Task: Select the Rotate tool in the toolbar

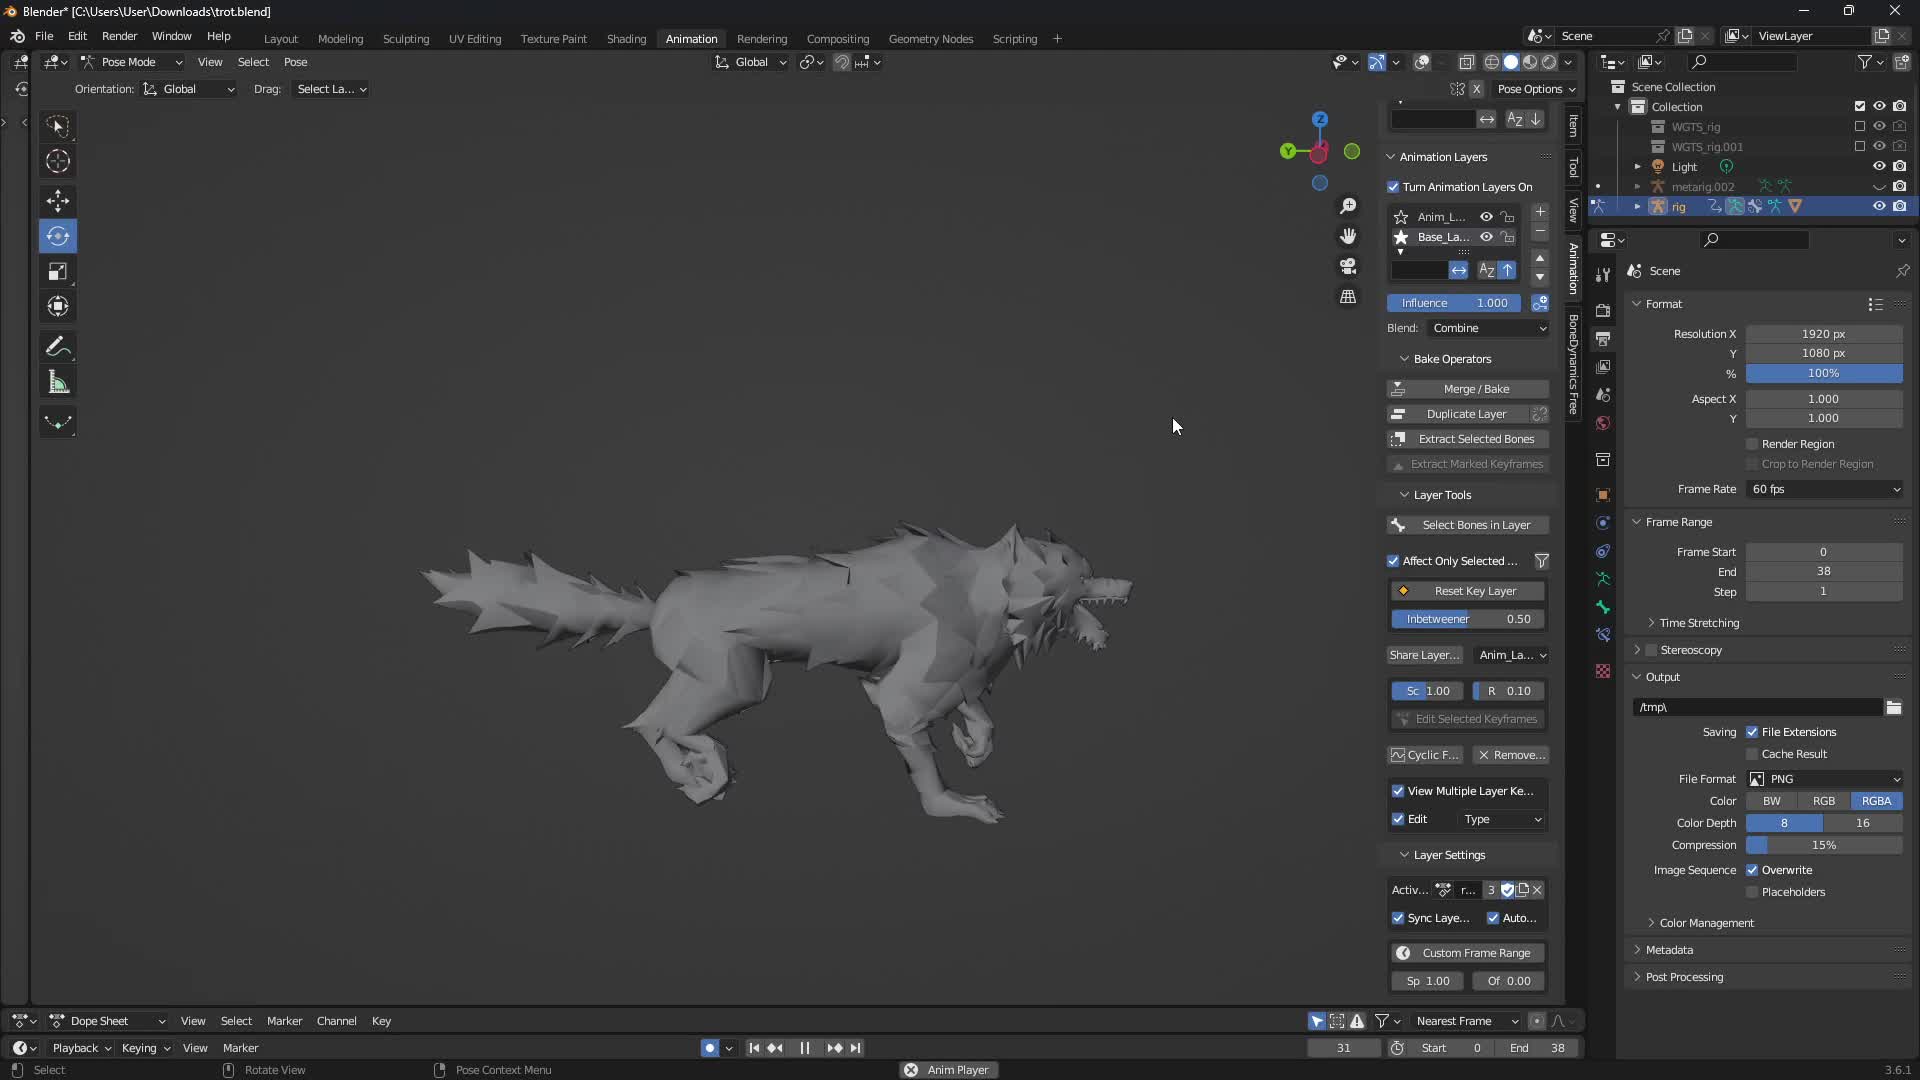Action: coord(57,236)
